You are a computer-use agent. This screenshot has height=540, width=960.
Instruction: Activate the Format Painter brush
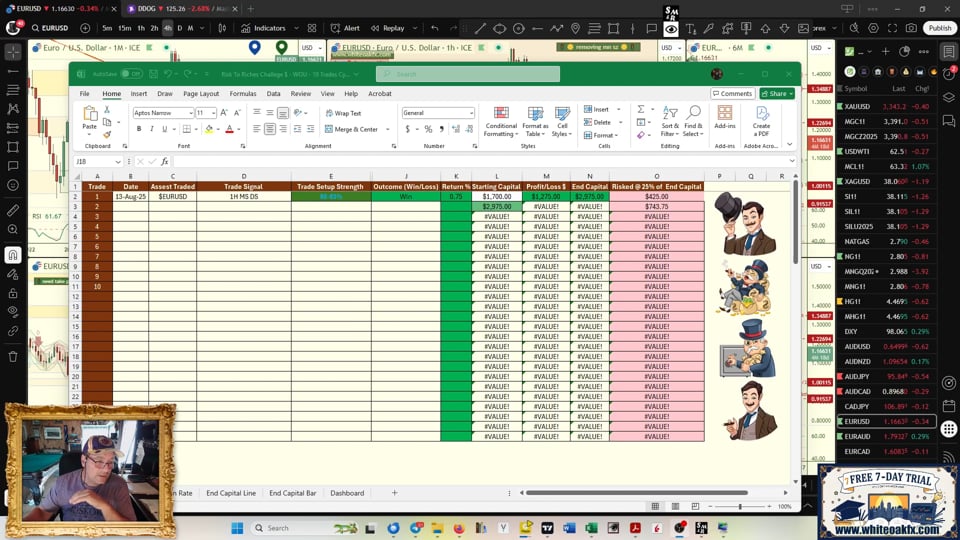pyautogui.click(x=107, y=134)
